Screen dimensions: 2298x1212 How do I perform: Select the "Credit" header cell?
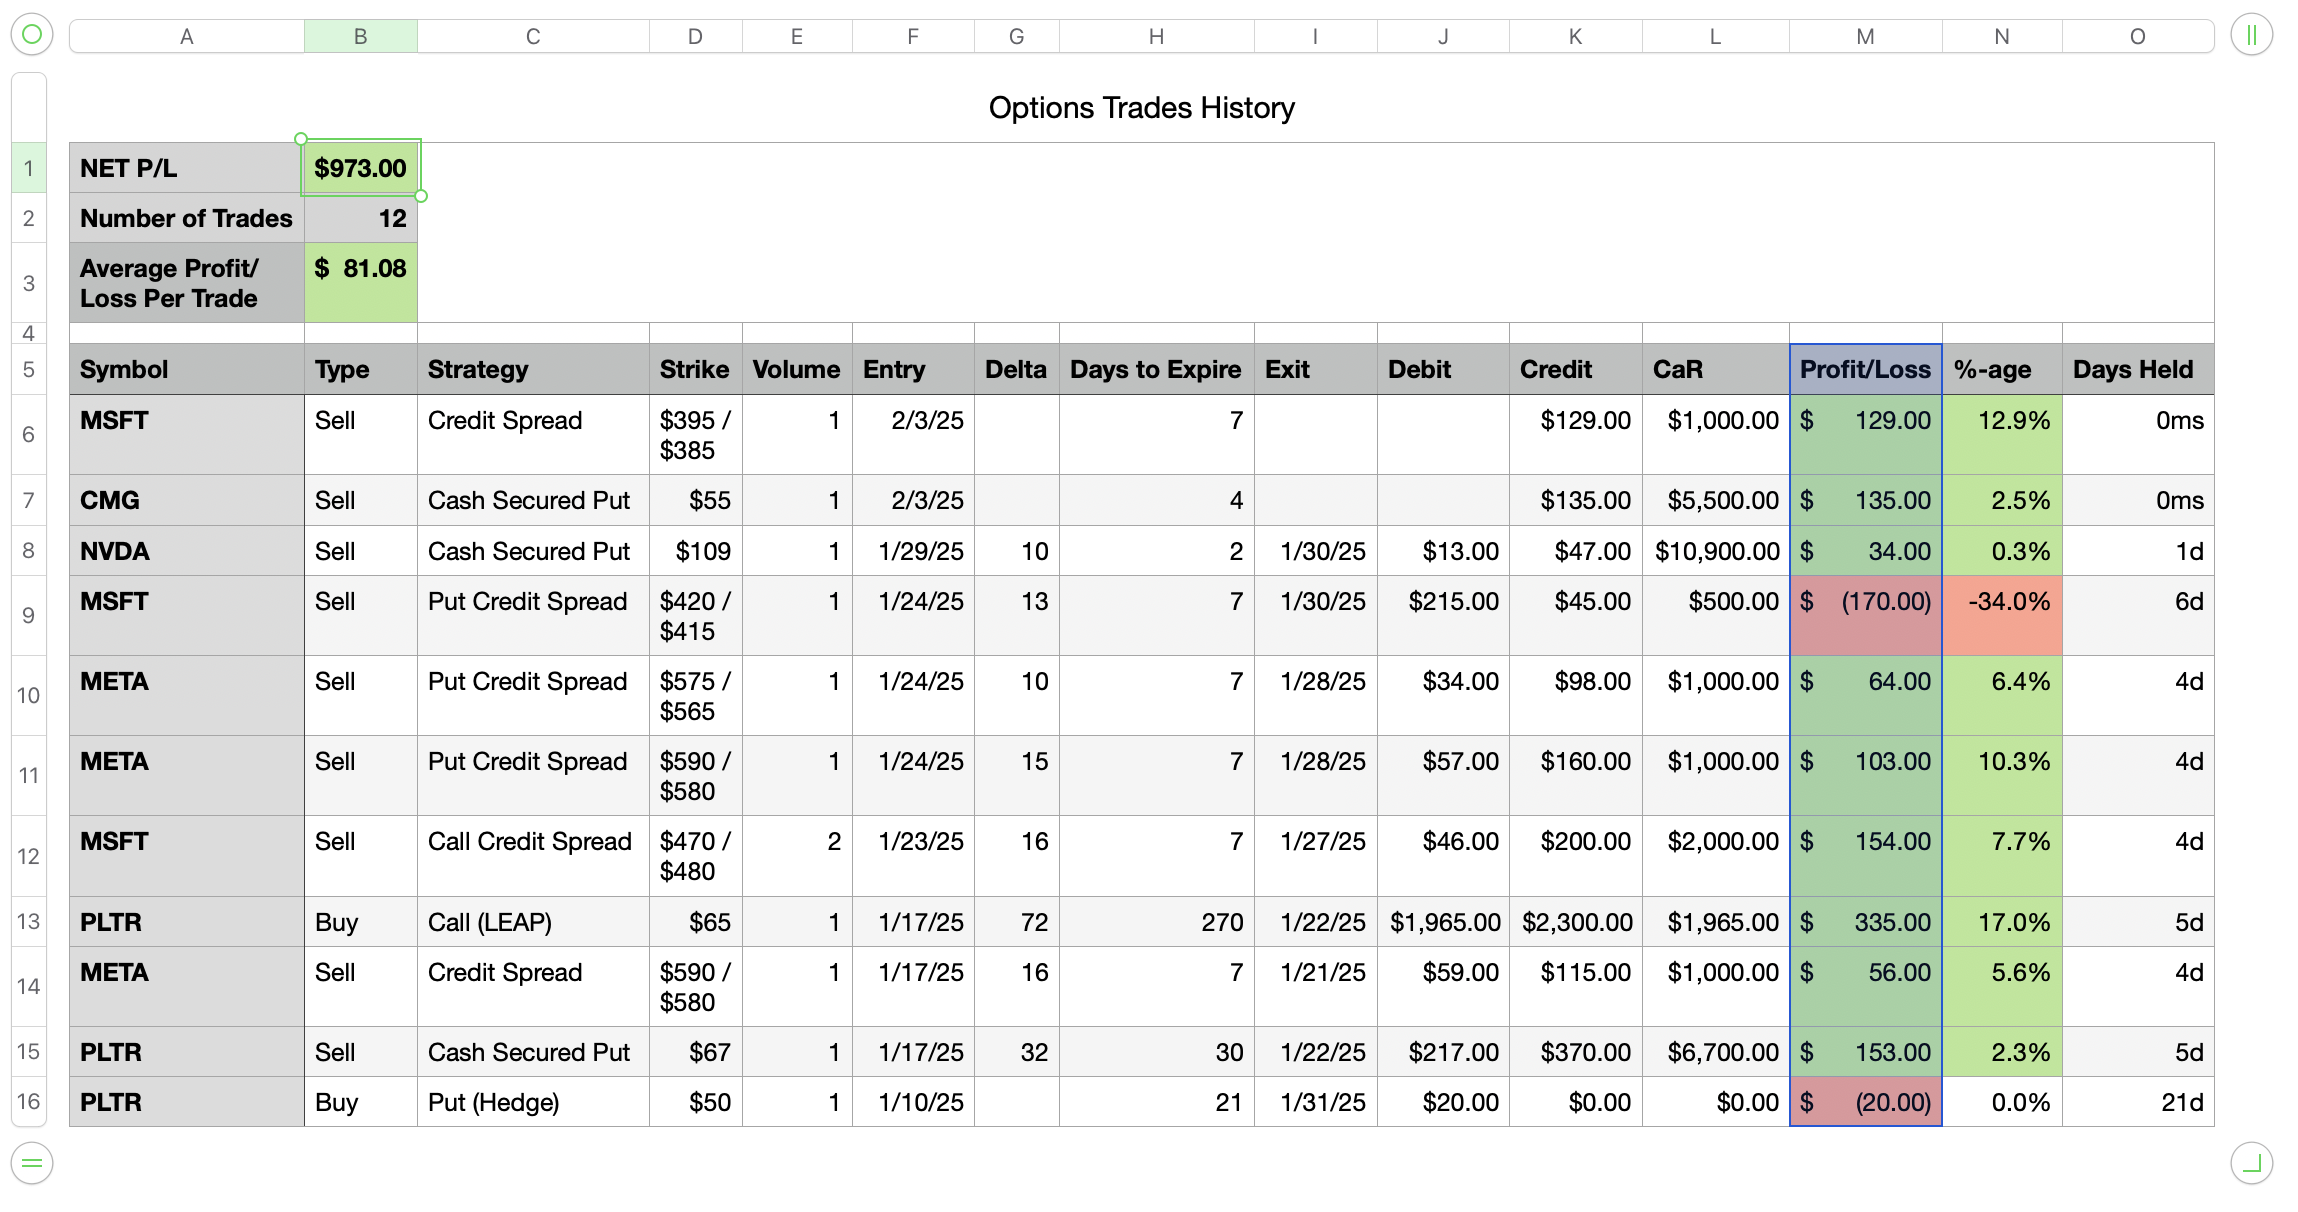(1576, 369)
